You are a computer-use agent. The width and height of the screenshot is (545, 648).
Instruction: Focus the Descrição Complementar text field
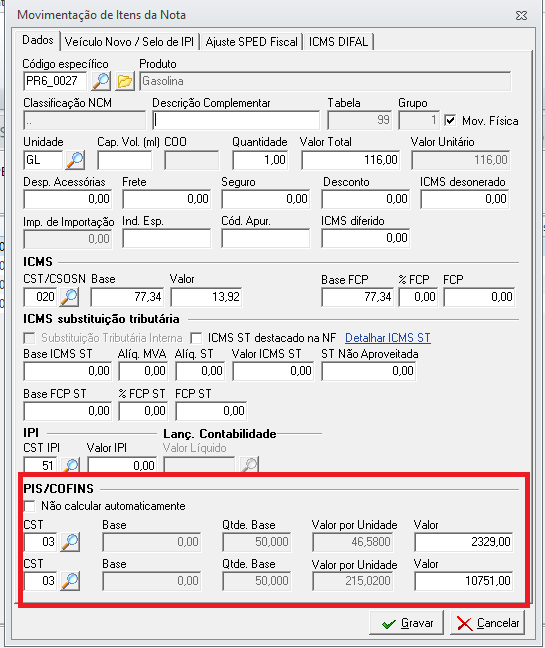[x=236, y=120]
